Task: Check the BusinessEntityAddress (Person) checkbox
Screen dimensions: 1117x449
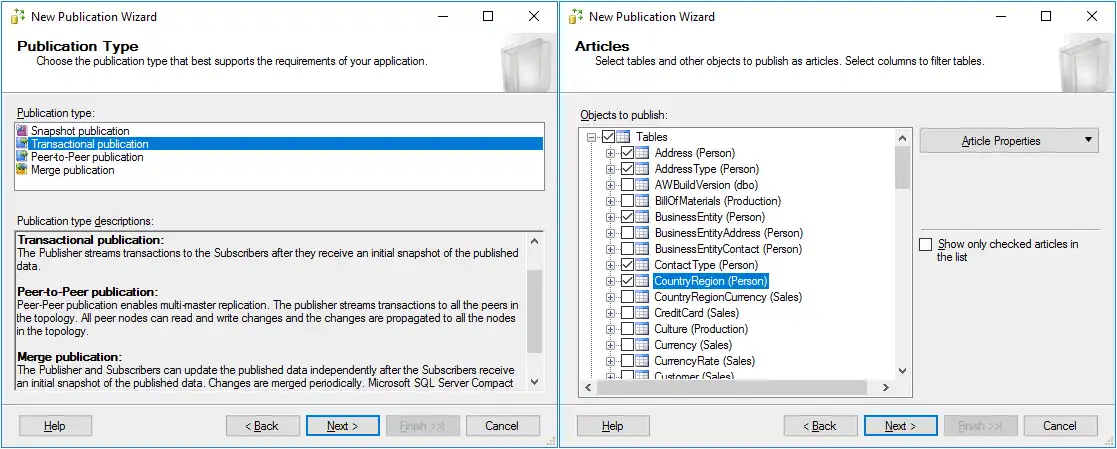Action: [627, 233]
